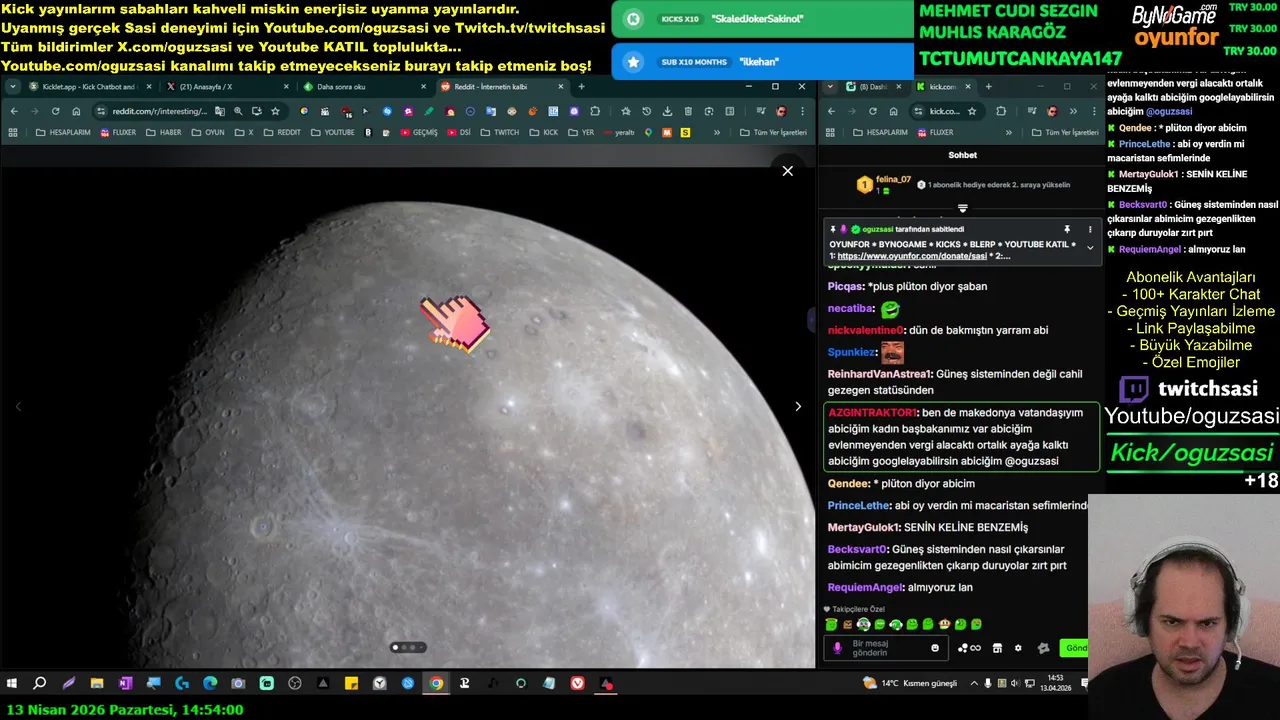This screenshot has width=1280, height=720.
Task: Bookmark kick.com page with star
Action: click(972, 111)
